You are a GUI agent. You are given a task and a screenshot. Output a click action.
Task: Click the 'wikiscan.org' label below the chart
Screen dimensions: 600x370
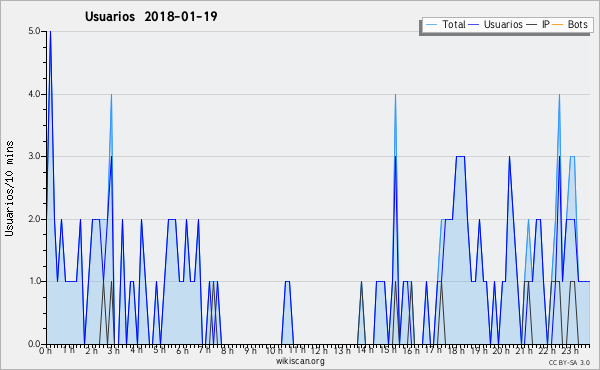point(300,361)
